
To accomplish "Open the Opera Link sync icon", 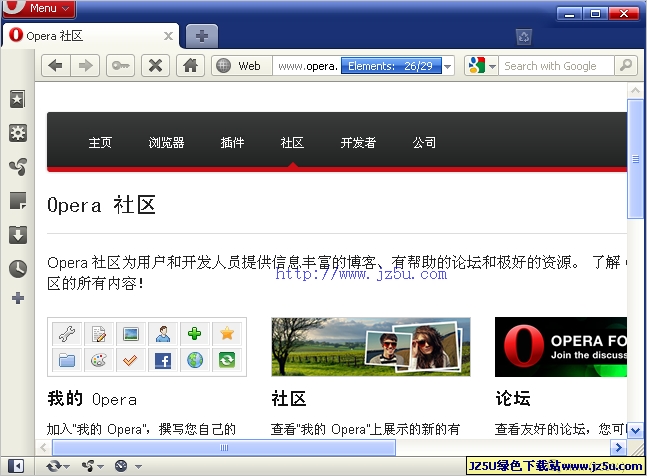I will click(x=54, y=467).
